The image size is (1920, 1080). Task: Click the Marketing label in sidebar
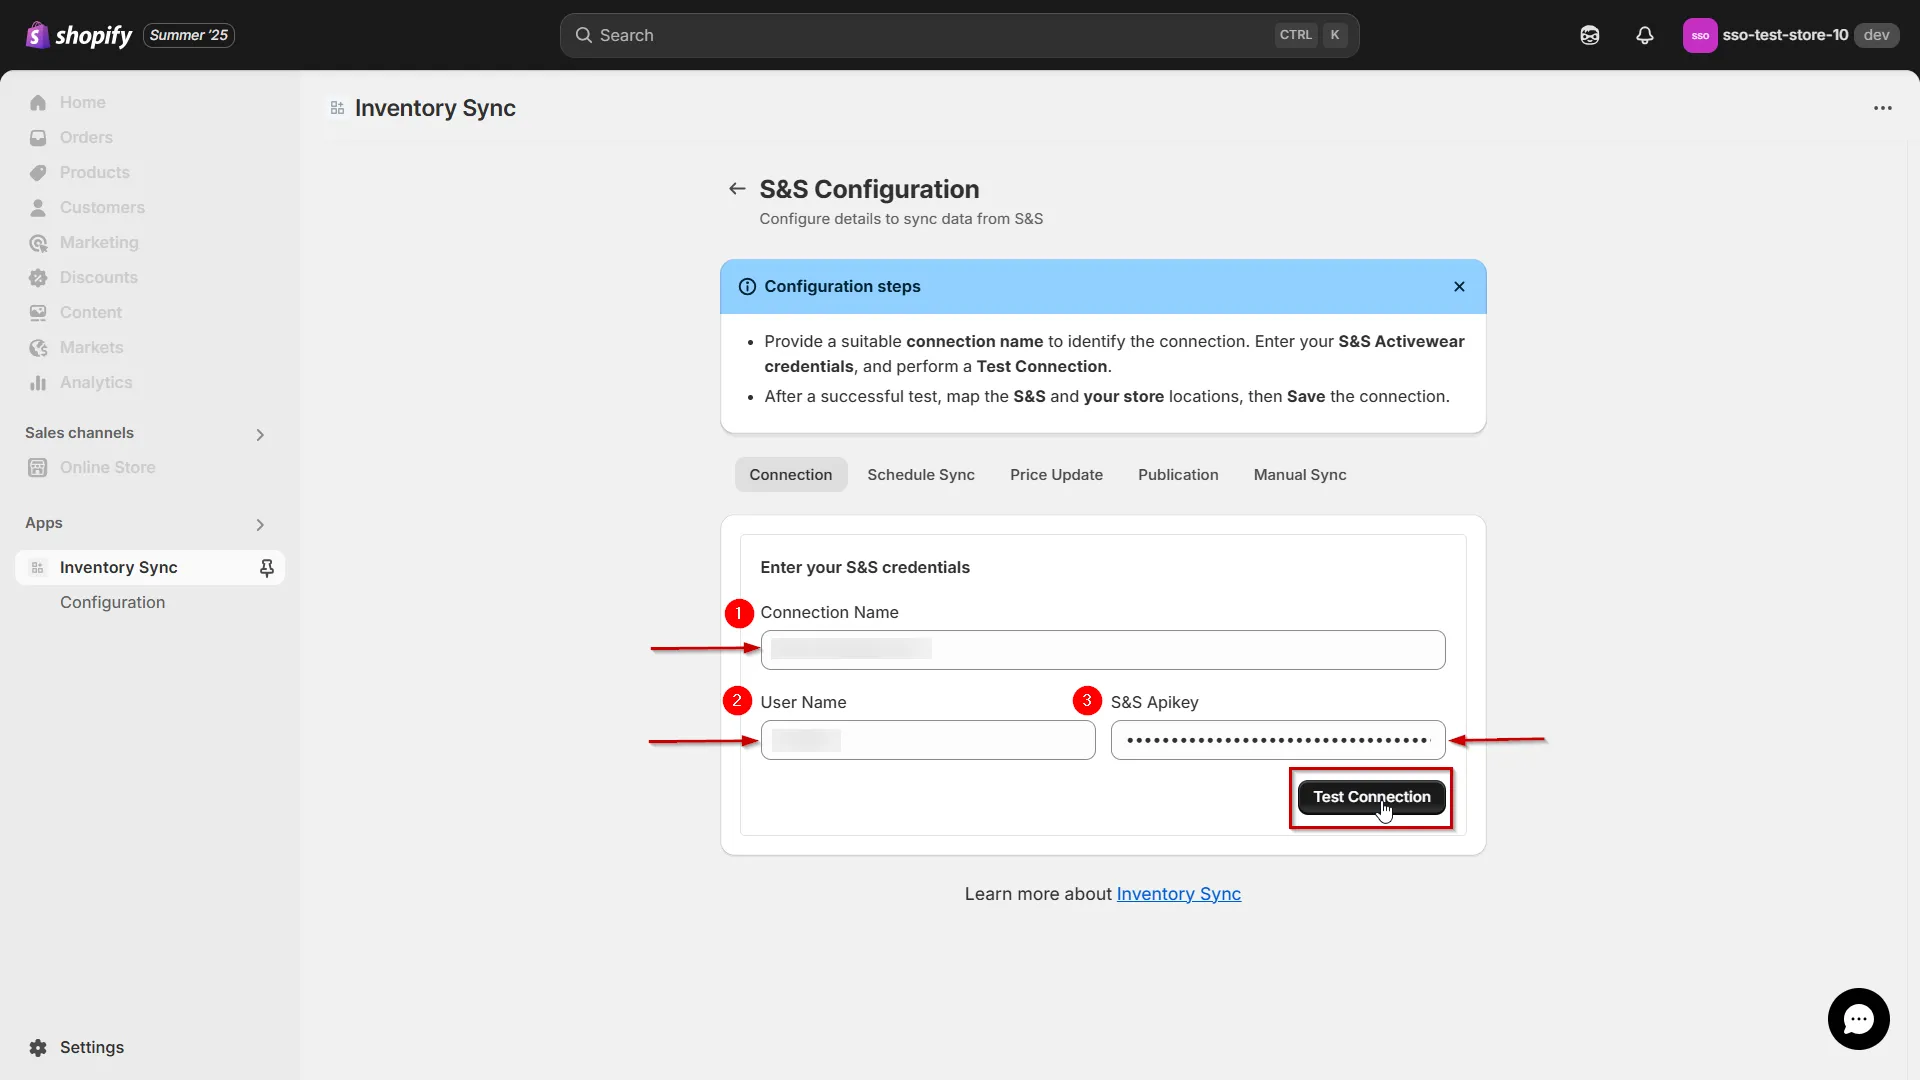pyautogui.click(x=99, y=242)
